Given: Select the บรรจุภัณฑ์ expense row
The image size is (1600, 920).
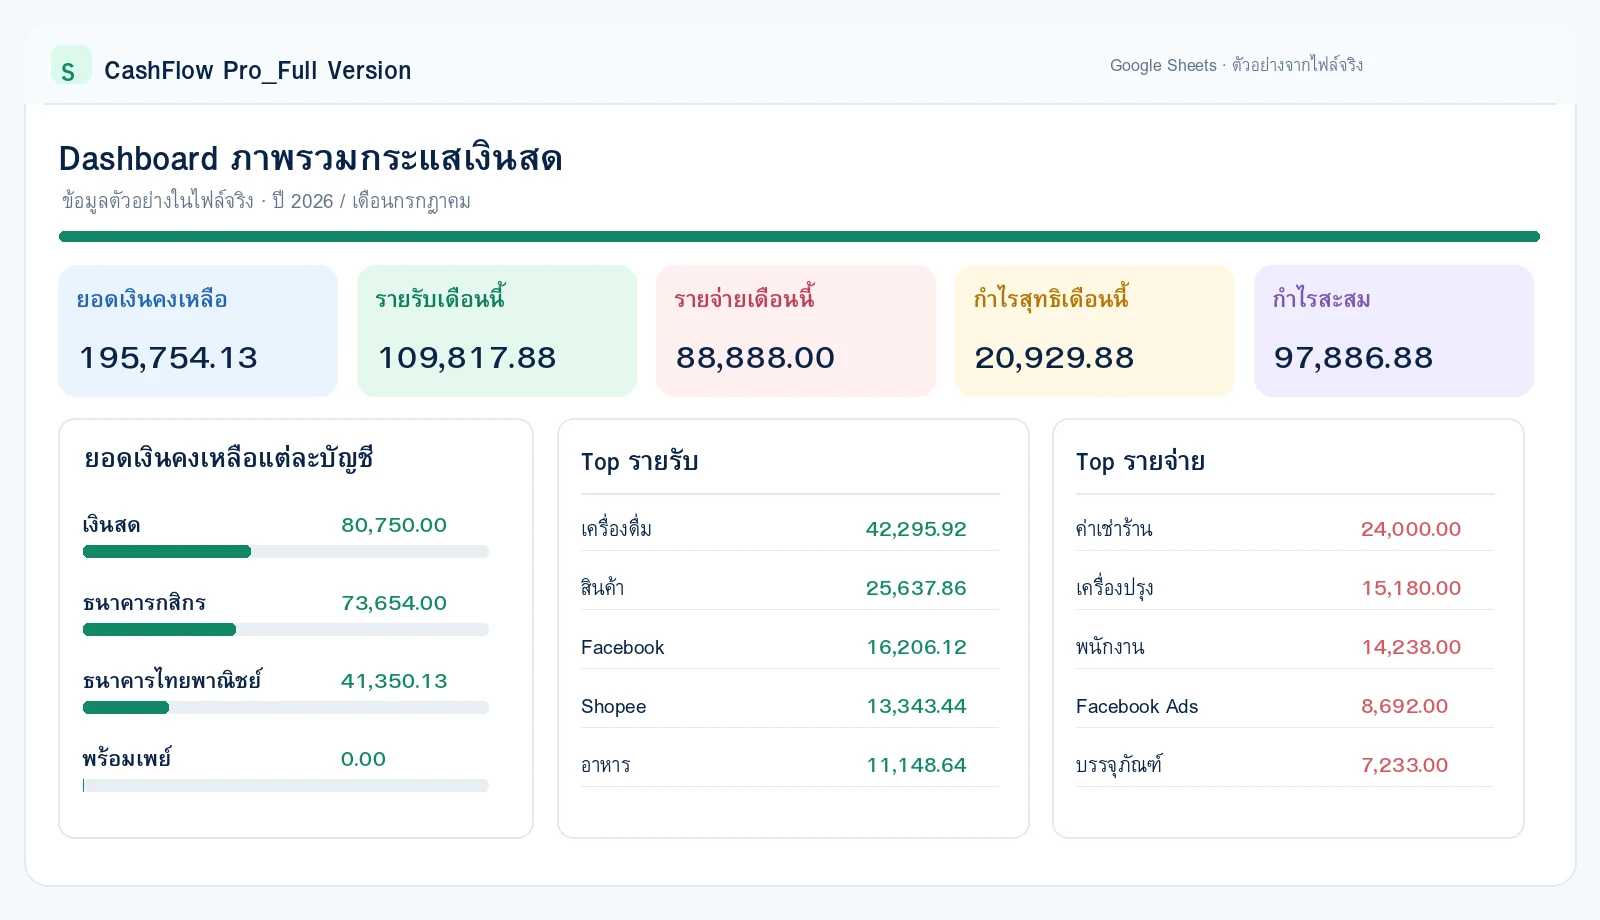Looking at the screenshot, I should (x=1285, y=765).
